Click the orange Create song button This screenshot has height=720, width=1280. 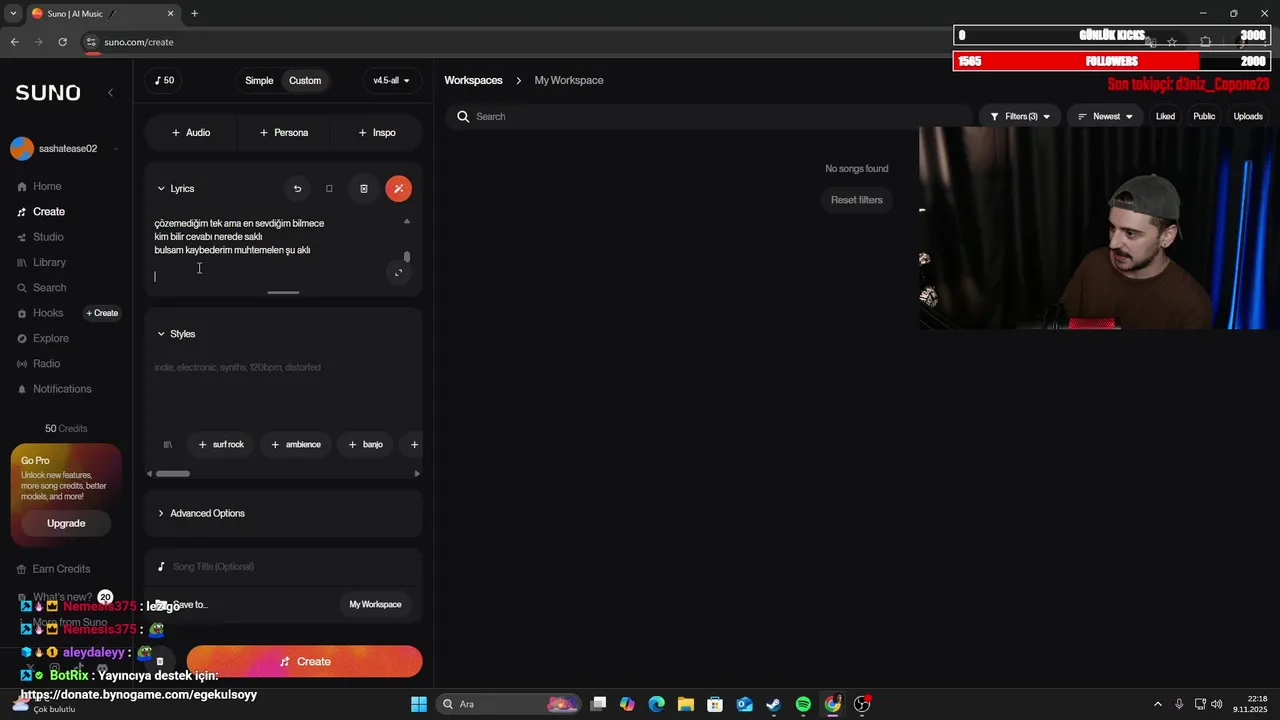point(304,661)
